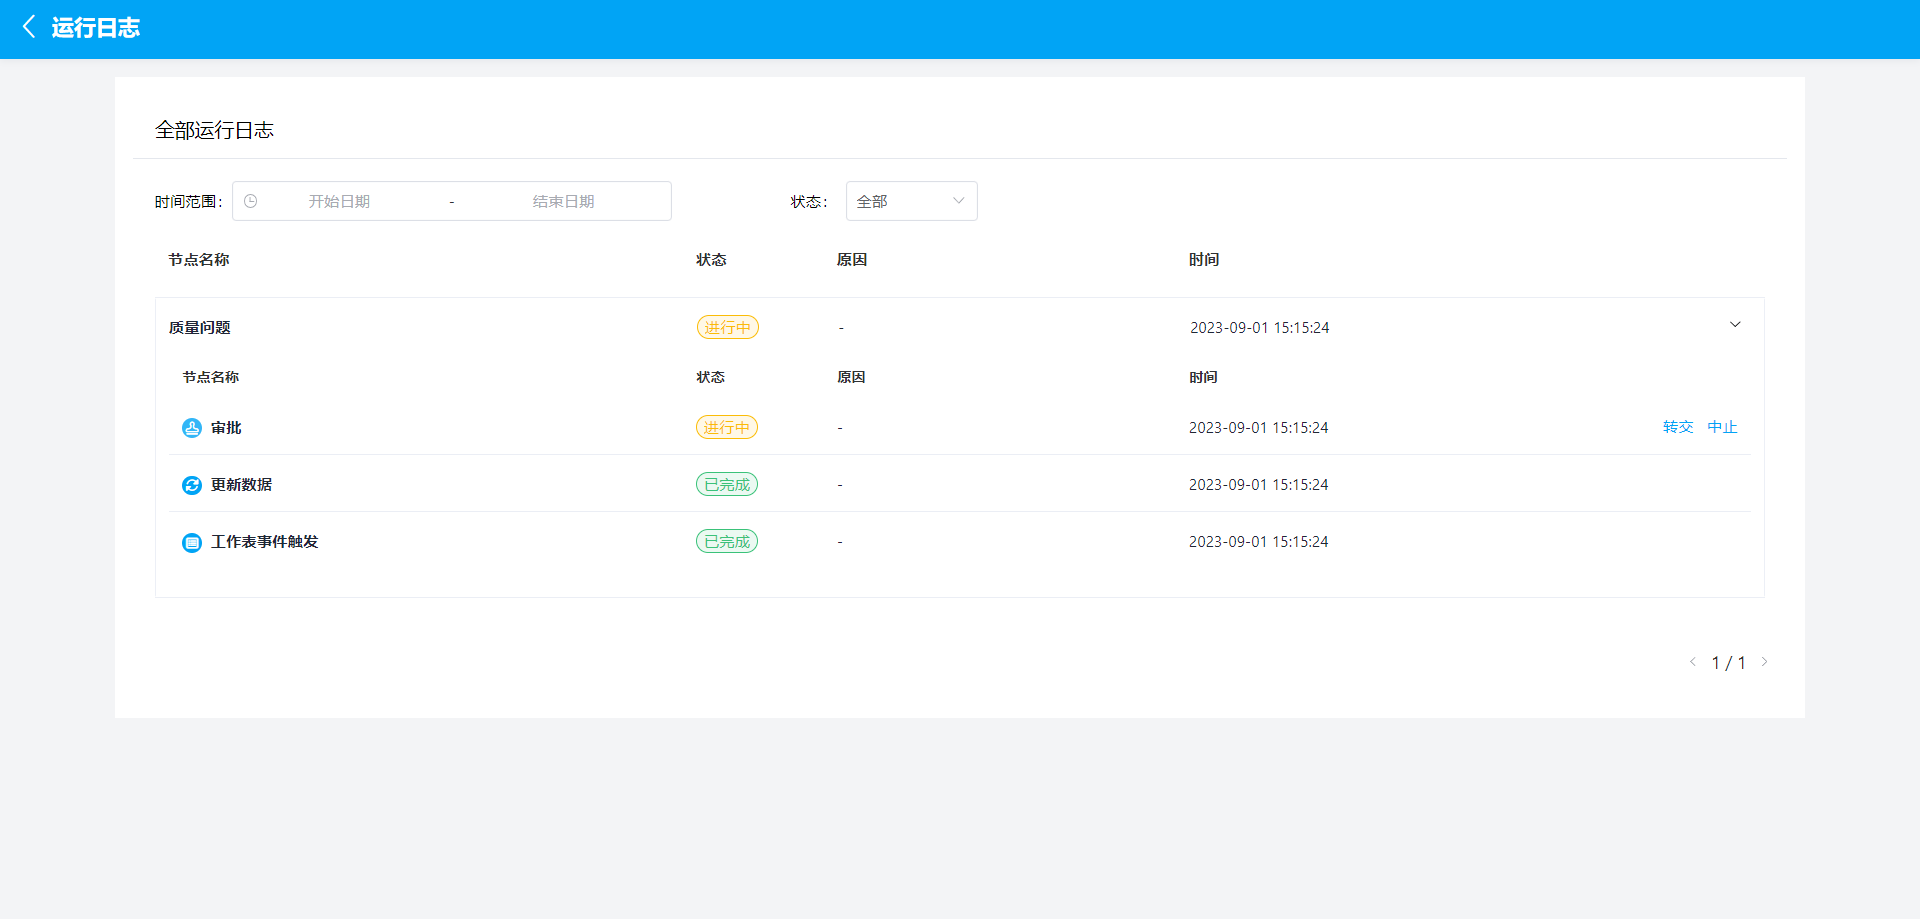Click 中止 link for 审批 node
Viewport: 1920px width, 919px height.
click(1722, 427)
